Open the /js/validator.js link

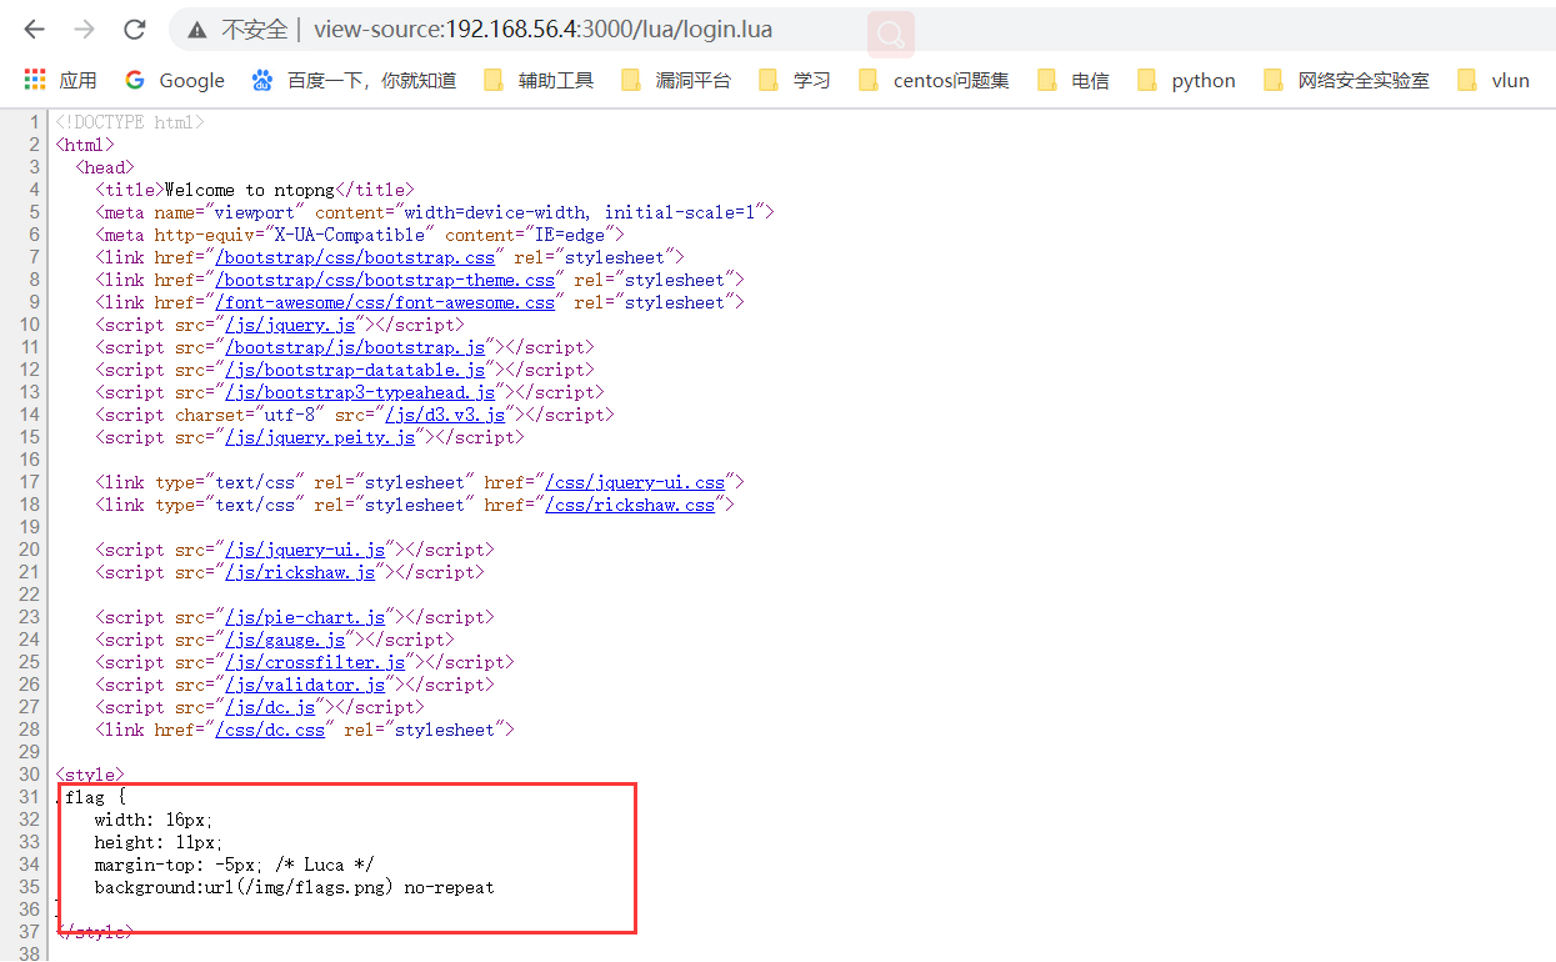(305, 685)
